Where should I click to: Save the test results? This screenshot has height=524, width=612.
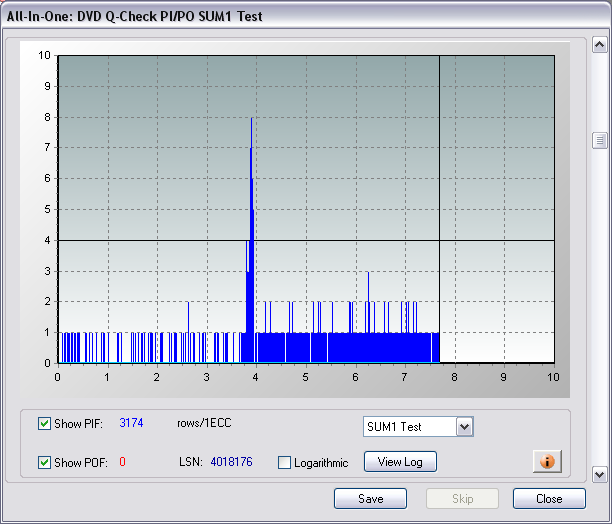pos(370,499)
